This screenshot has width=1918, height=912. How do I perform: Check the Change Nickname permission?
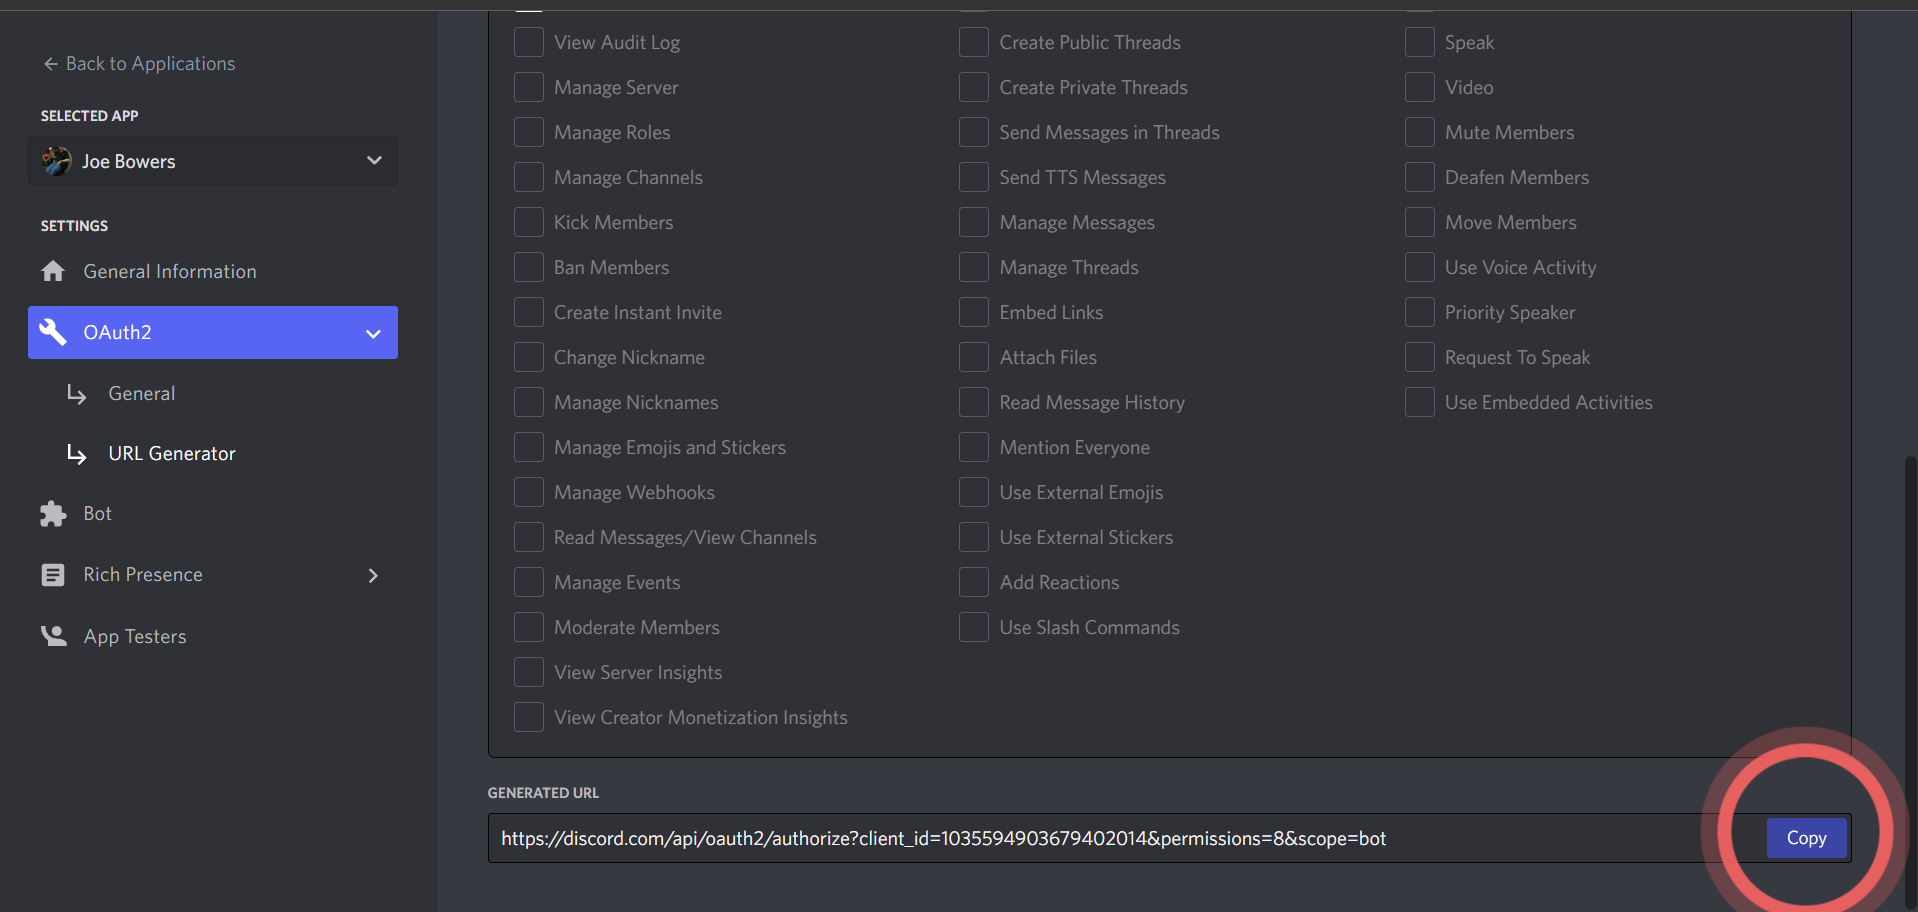point(529,357)
